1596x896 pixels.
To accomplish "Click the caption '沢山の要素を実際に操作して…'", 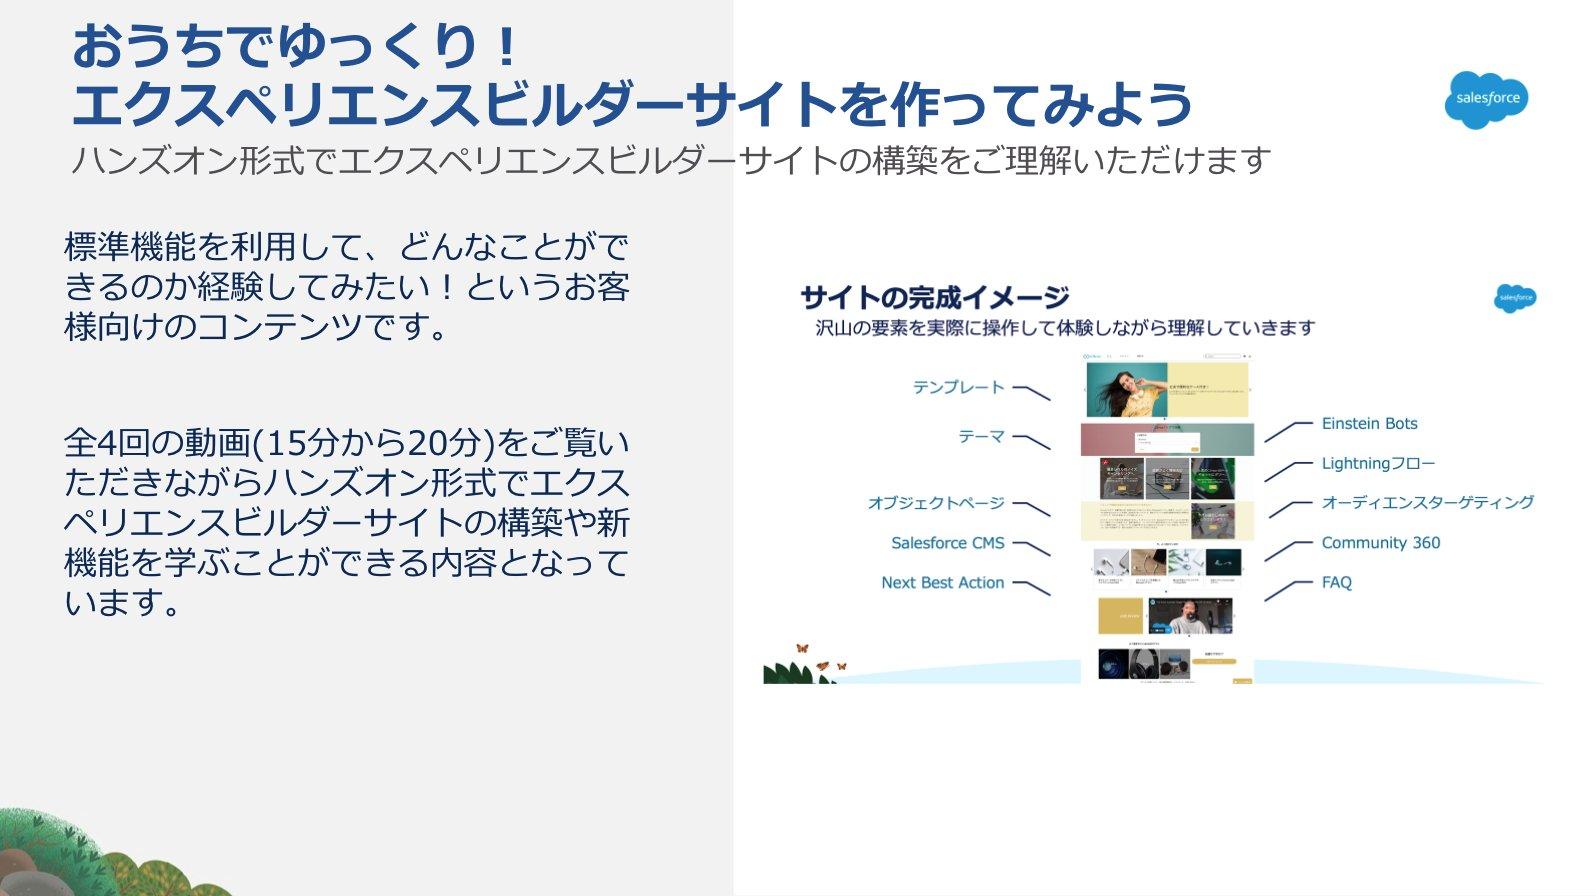I will (1065, 328).
